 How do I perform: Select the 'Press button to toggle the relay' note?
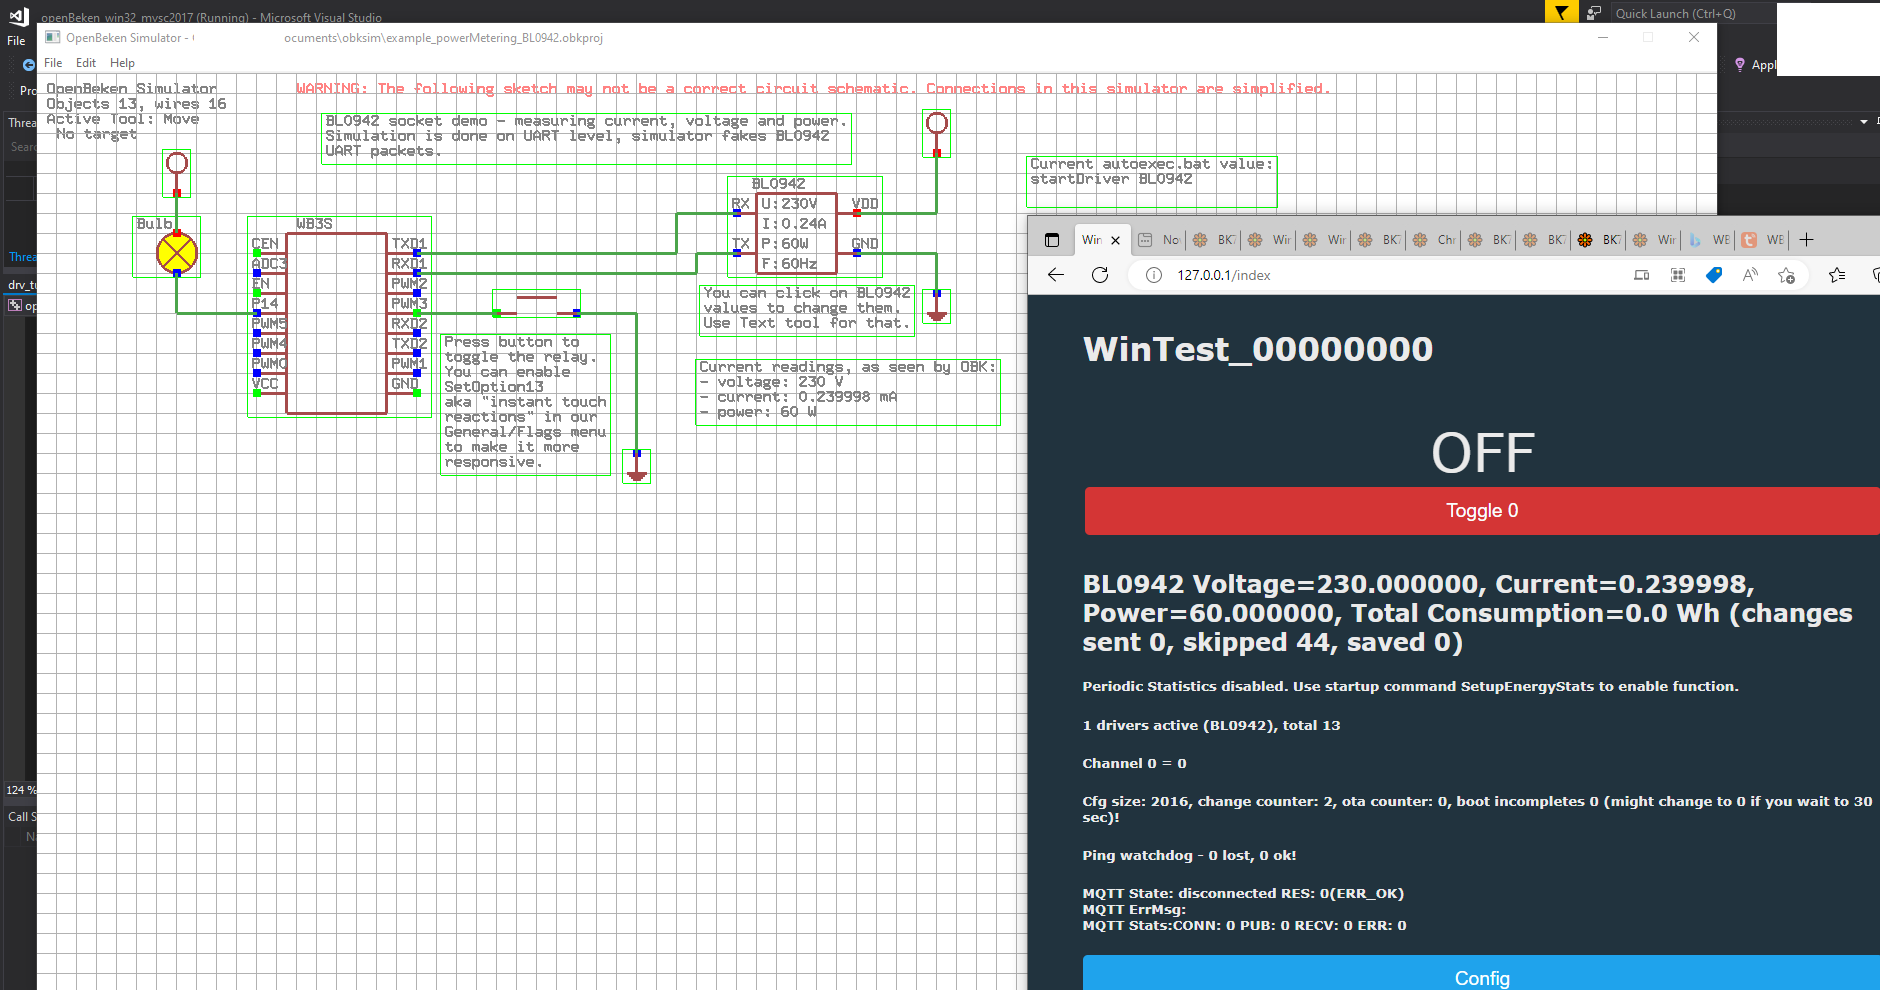coord(526,404)
